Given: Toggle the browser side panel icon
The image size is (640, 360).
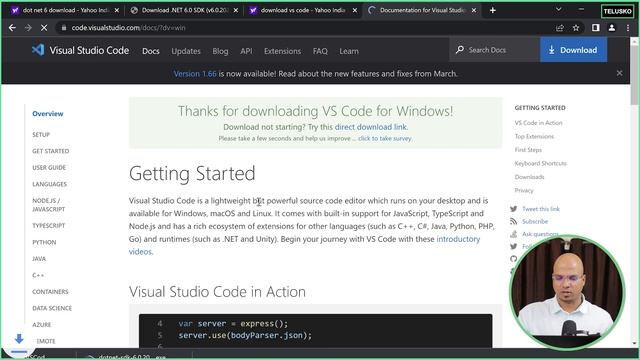Looking at the screenshot, I should 596,28.
